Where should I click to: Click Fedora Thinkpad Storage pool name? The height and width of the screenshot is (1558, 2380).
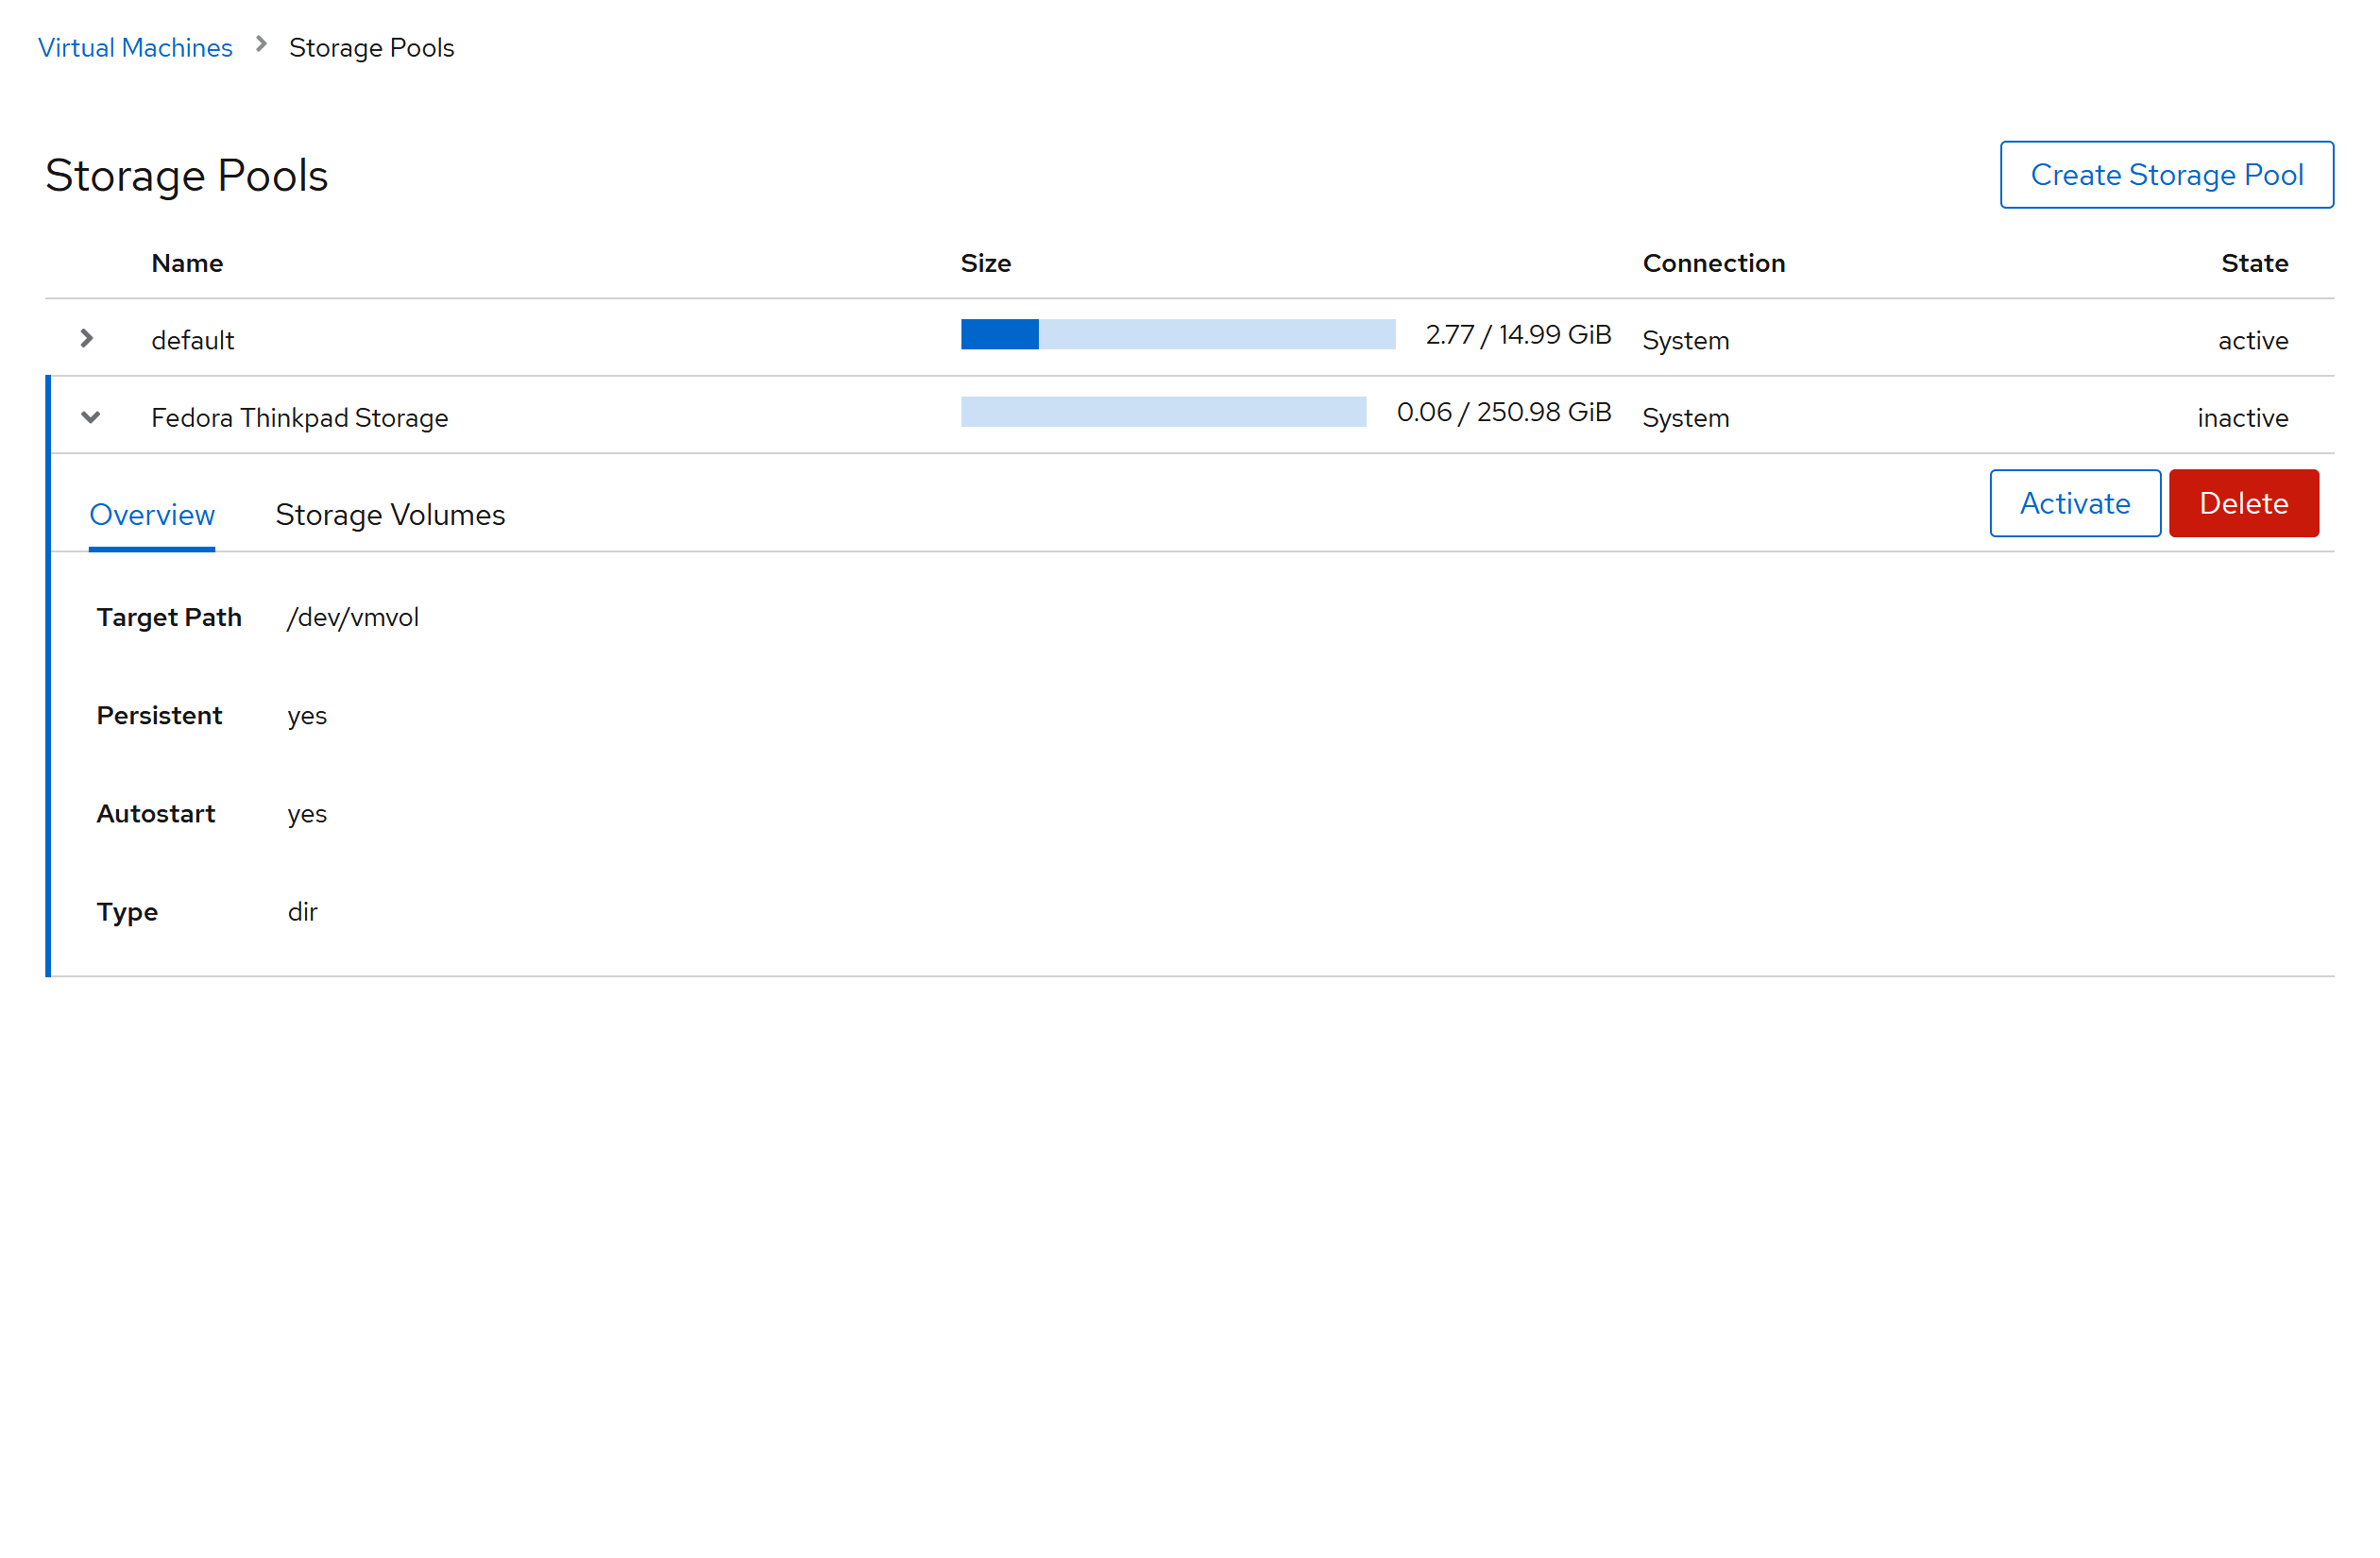click(x=299, y=418)
